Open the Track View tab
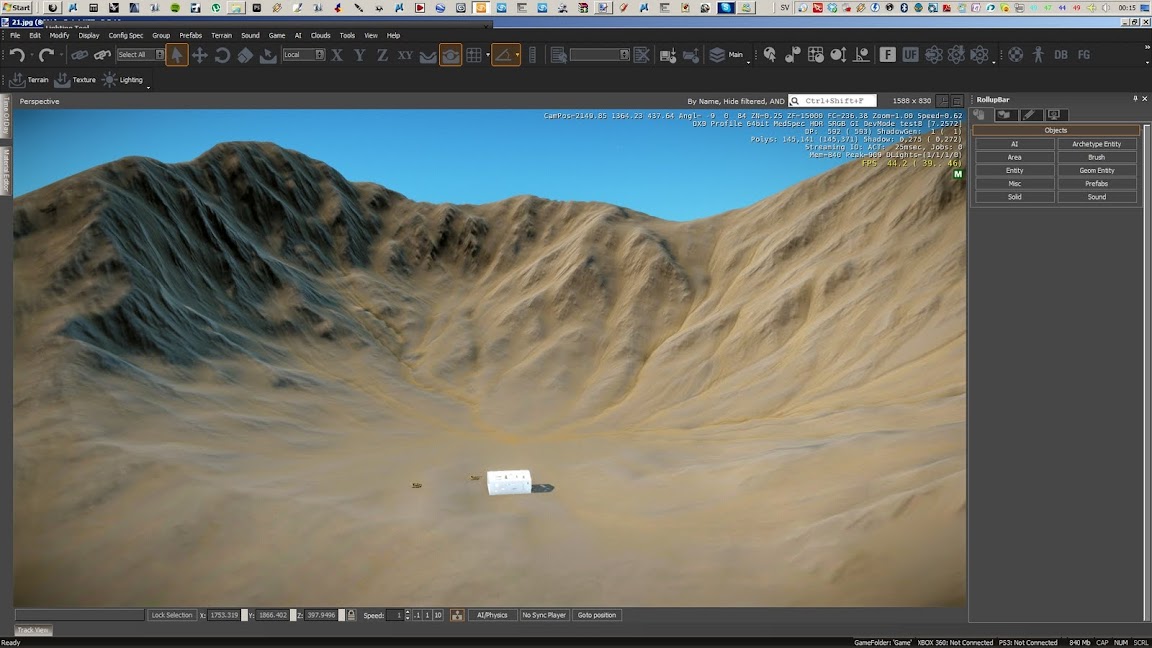 tap(32, 630)
